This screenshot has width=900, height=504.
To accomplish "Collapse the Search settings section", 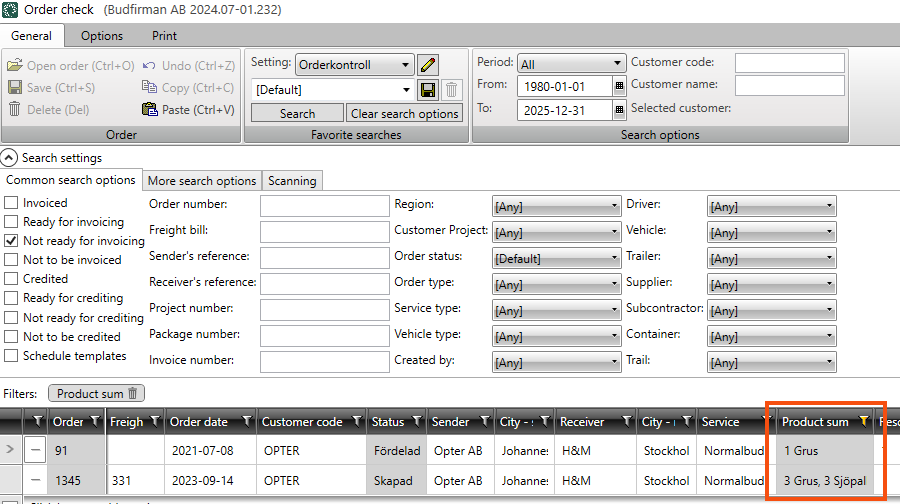I will point(9,158).
